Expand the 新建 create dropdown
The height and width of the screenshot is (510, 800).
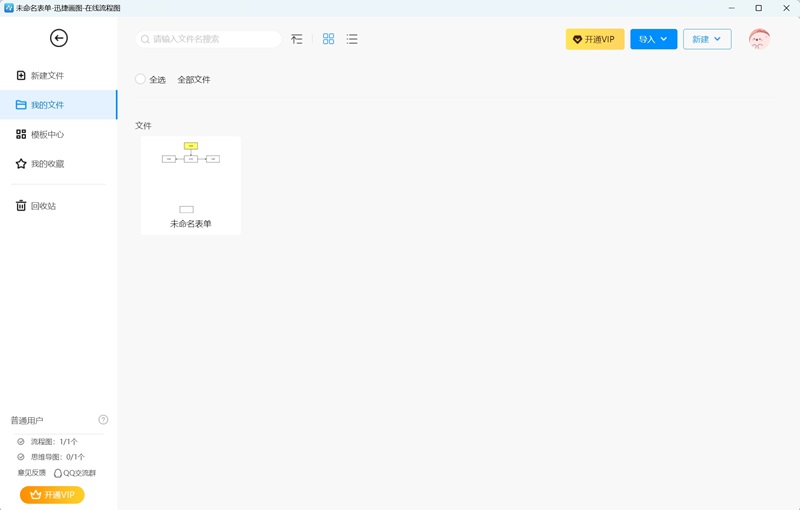[707, 39]
